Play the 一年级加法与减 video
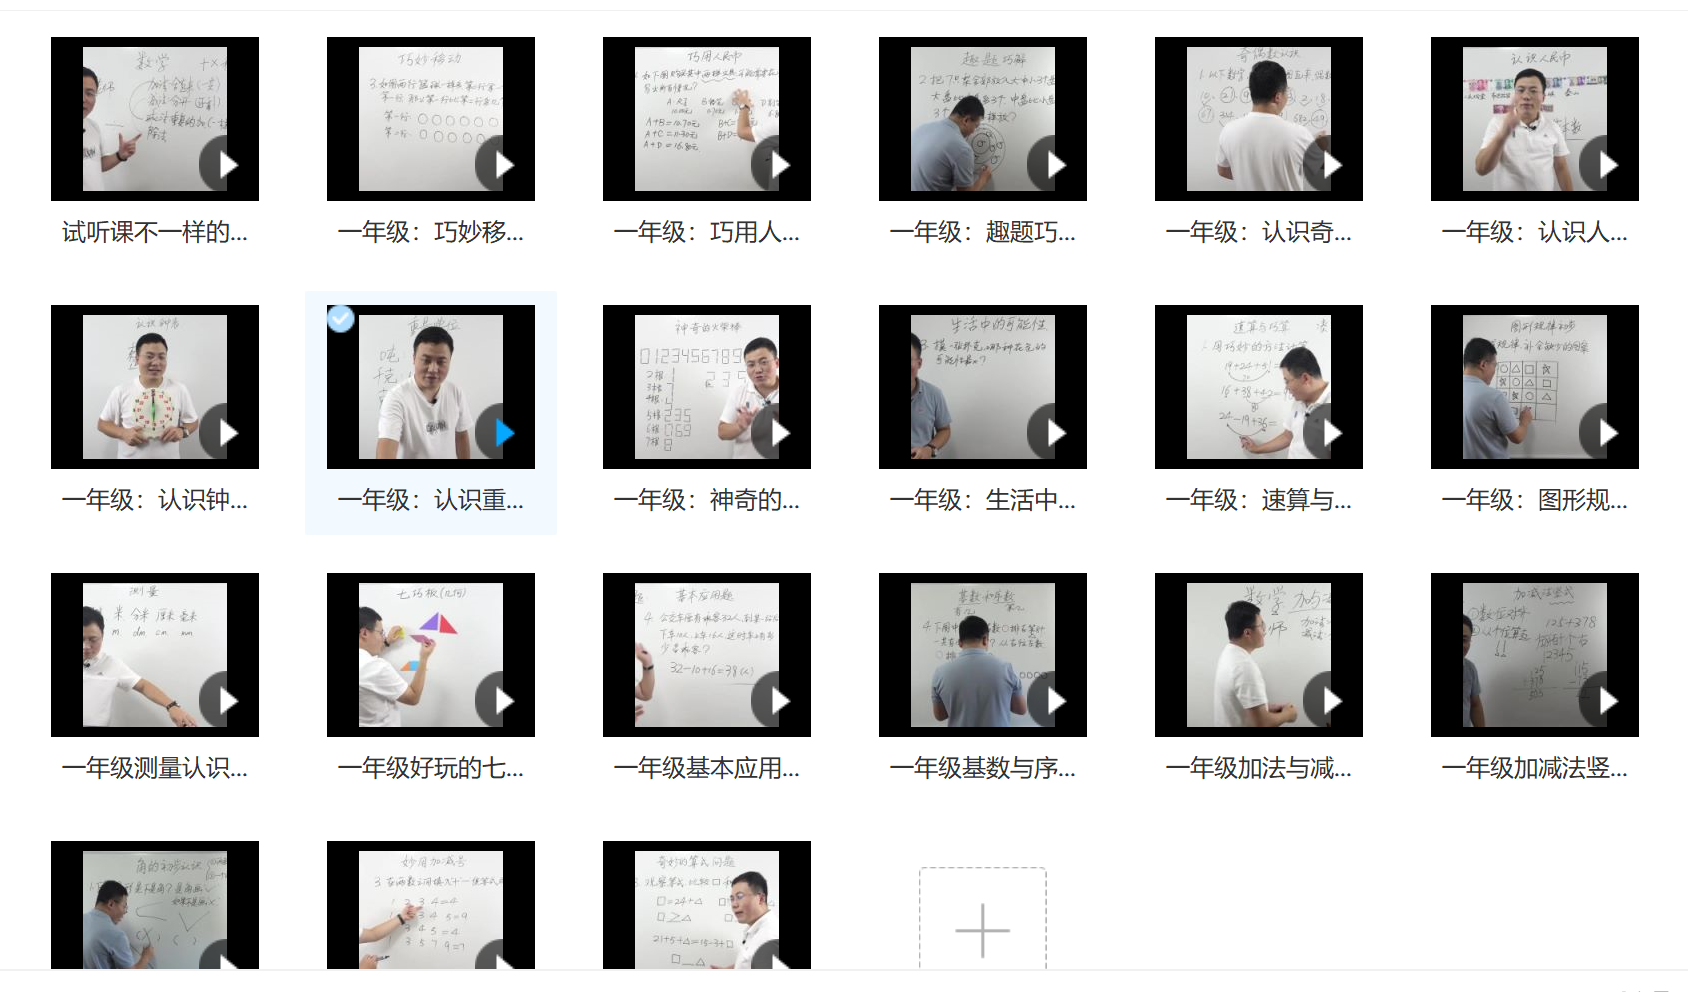 click(1329, 701)
